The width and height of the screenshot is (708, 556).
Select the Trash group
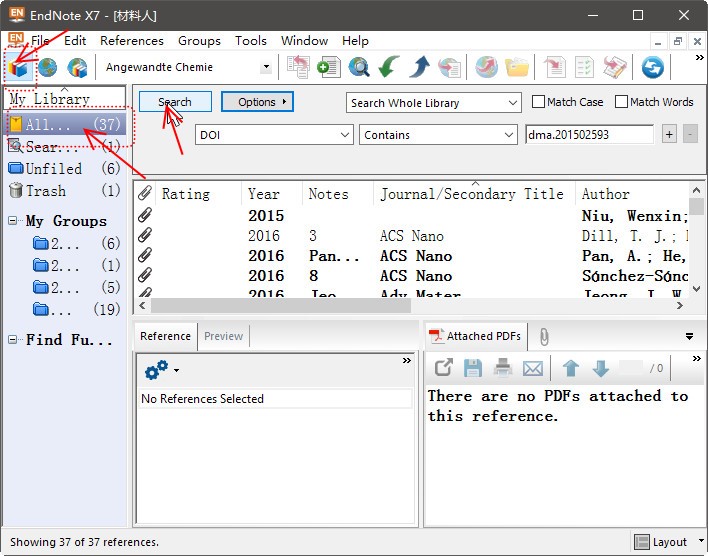(65, 191)
